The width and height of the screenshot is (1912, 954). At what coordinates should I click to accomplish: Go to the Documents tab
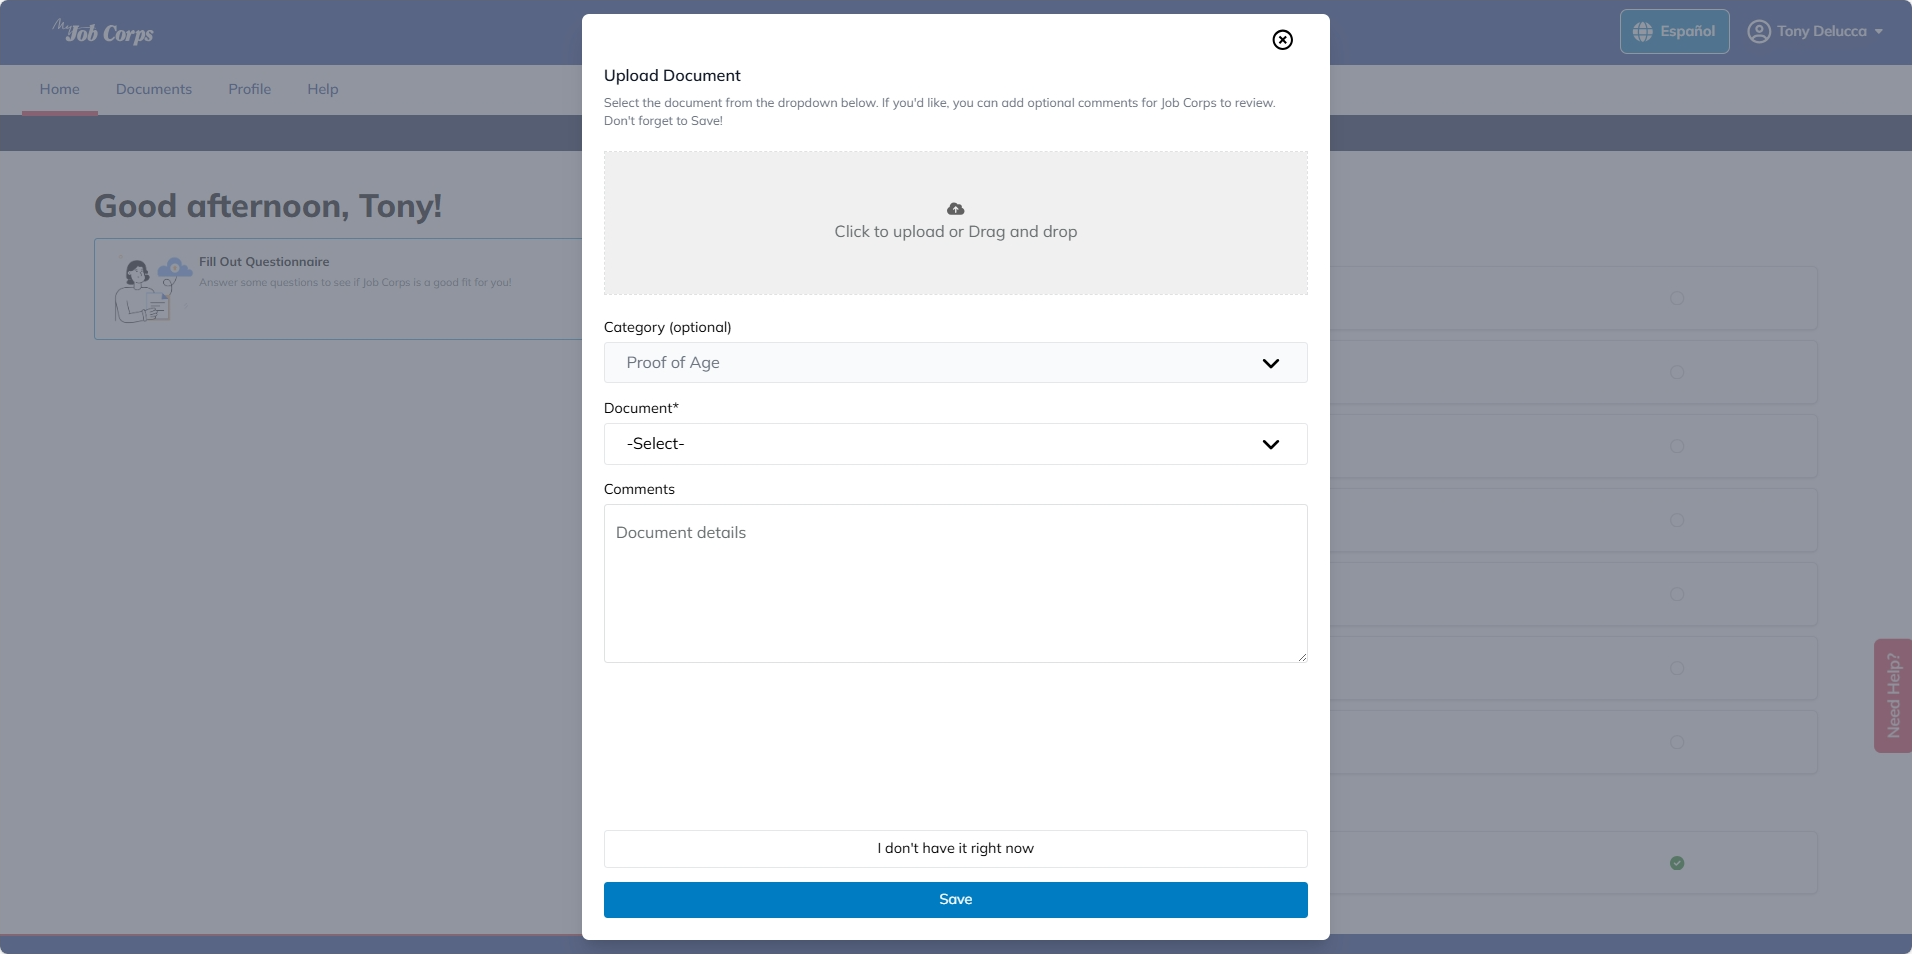(154, 89)
